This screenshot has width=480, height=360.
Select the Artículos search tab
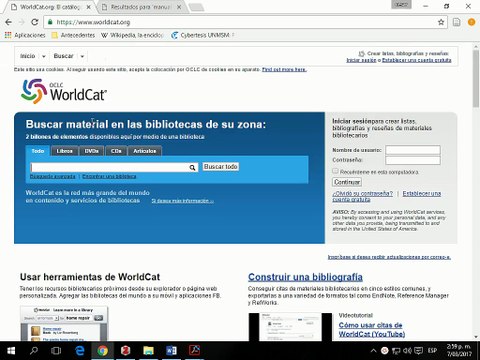coord(145,151)
